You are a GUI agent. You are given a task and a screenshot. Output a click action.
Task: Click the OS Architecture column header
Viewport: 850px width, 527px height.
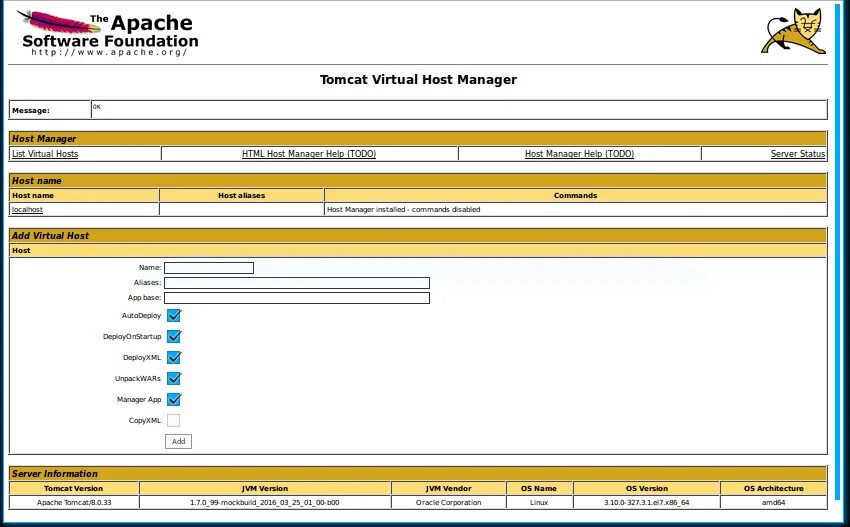click(x=774, y=489)
